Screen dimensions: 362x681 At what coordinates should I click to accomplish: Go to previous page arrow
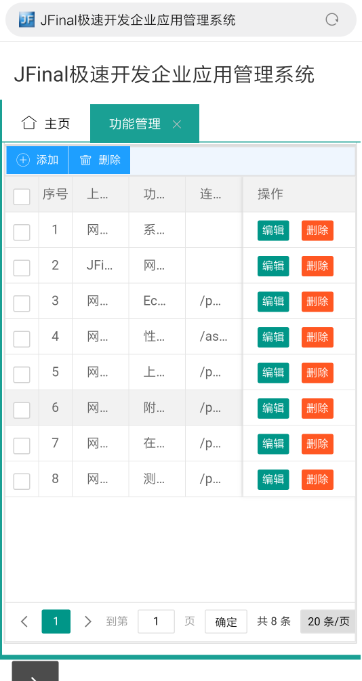tap(24, 621)
